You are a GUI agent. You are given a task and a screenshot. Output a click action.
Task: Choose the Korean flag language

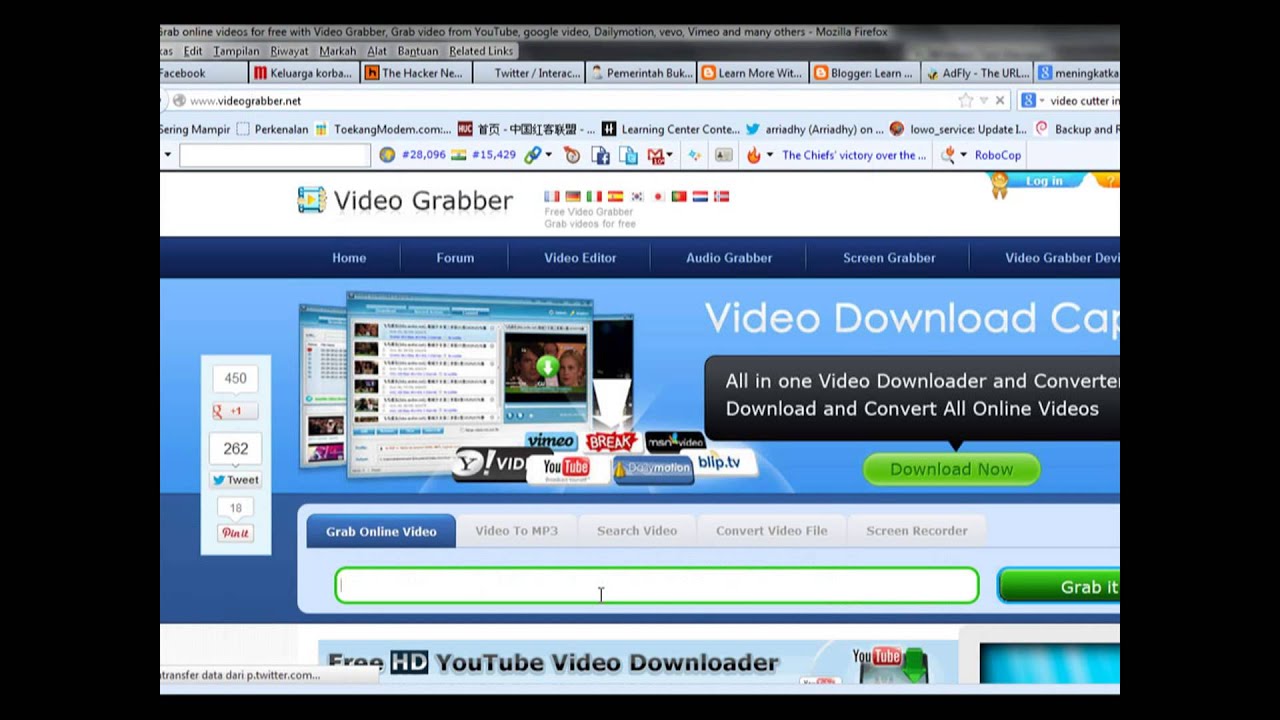click(636, 197)
